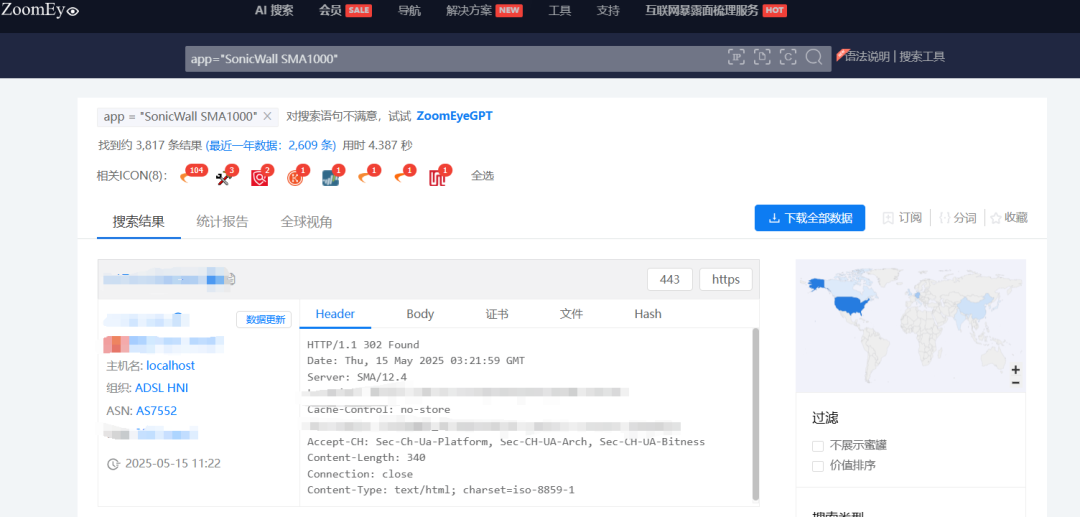Click the Content-Type: text/html line
The height and width of the screenshot is (517, 1080).
(441, 490)
